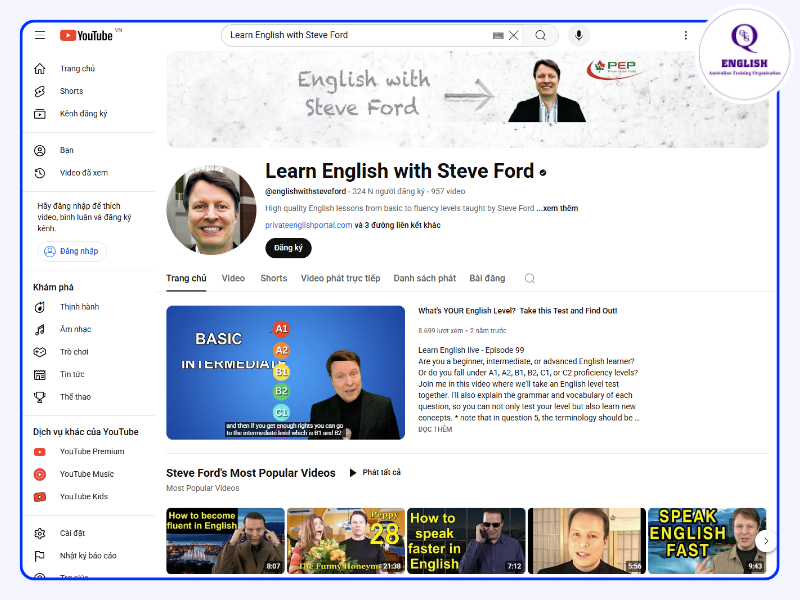Search within the channel using tab magnifier
This screenshot has width=800, height=600.
[530, 278]
